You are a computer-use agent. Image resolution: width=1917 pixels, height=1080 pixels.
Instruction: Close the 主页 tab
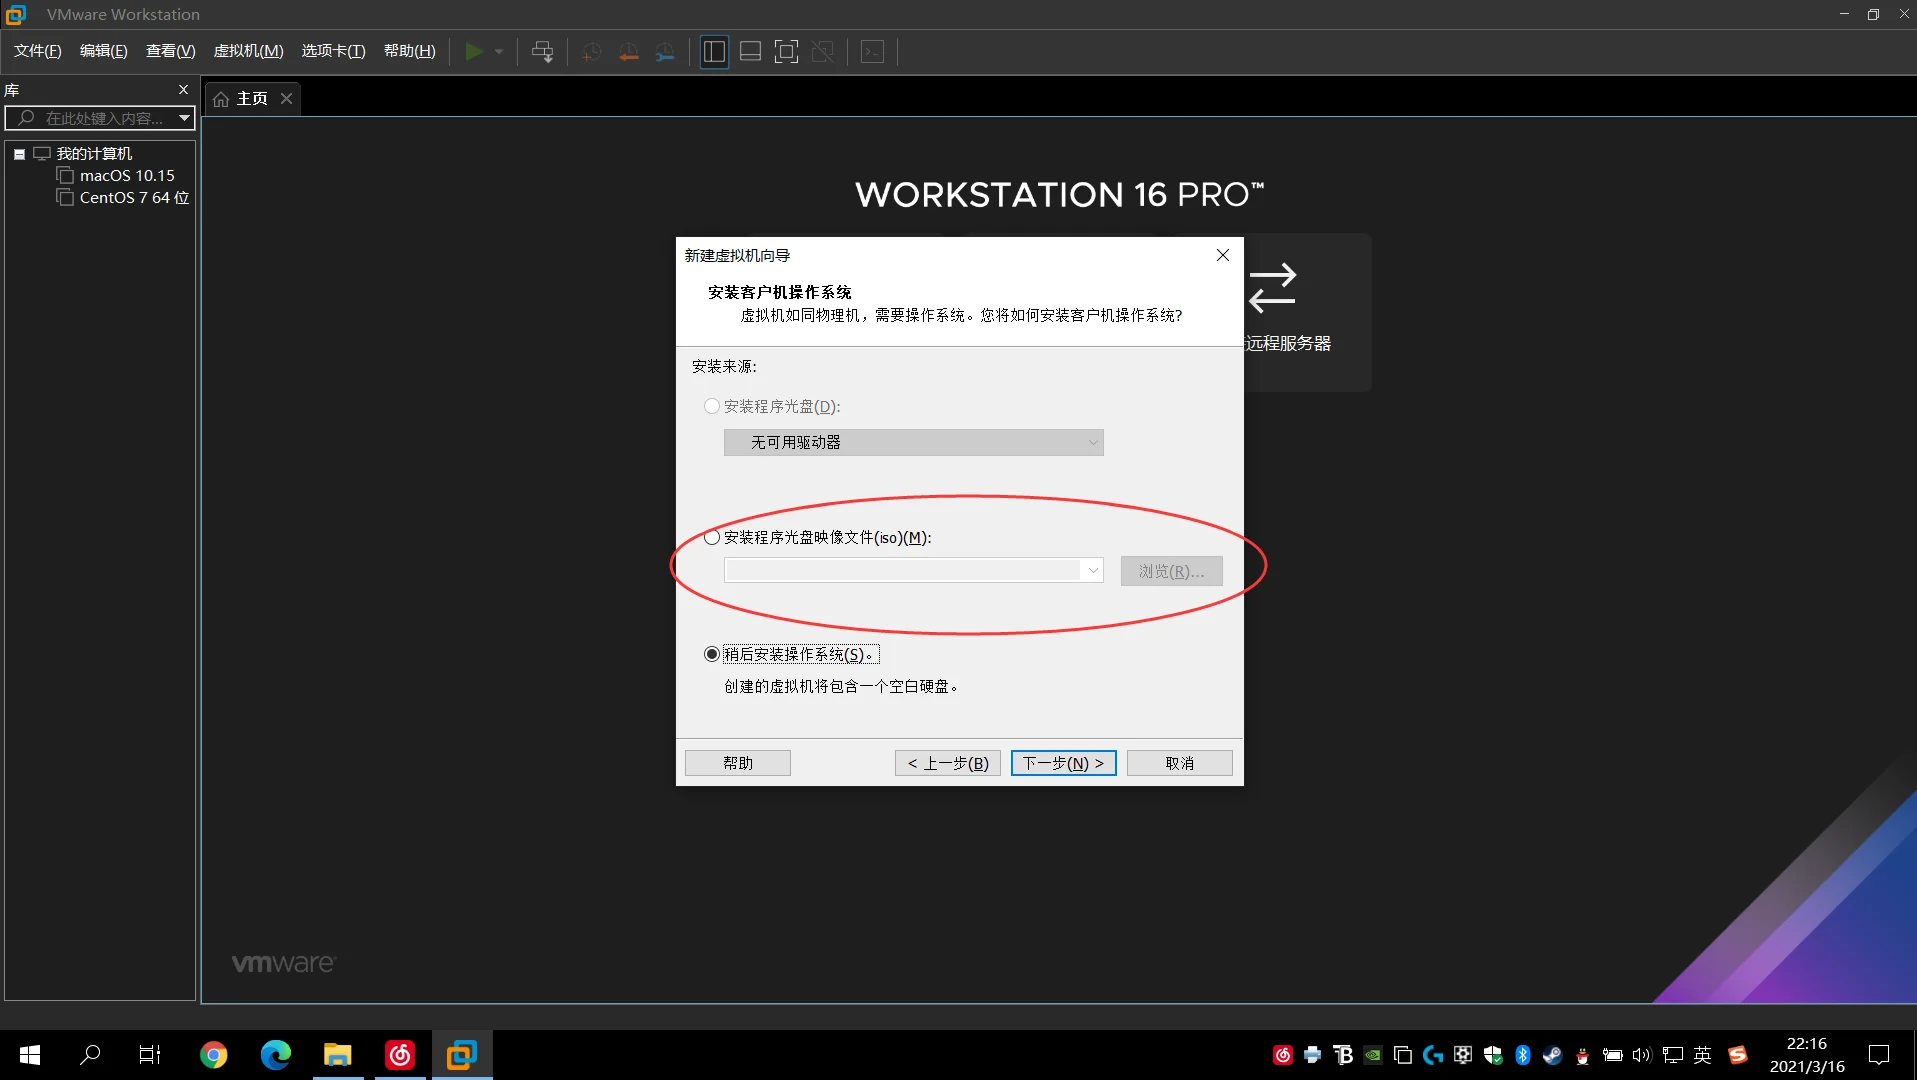pos(287,98)
